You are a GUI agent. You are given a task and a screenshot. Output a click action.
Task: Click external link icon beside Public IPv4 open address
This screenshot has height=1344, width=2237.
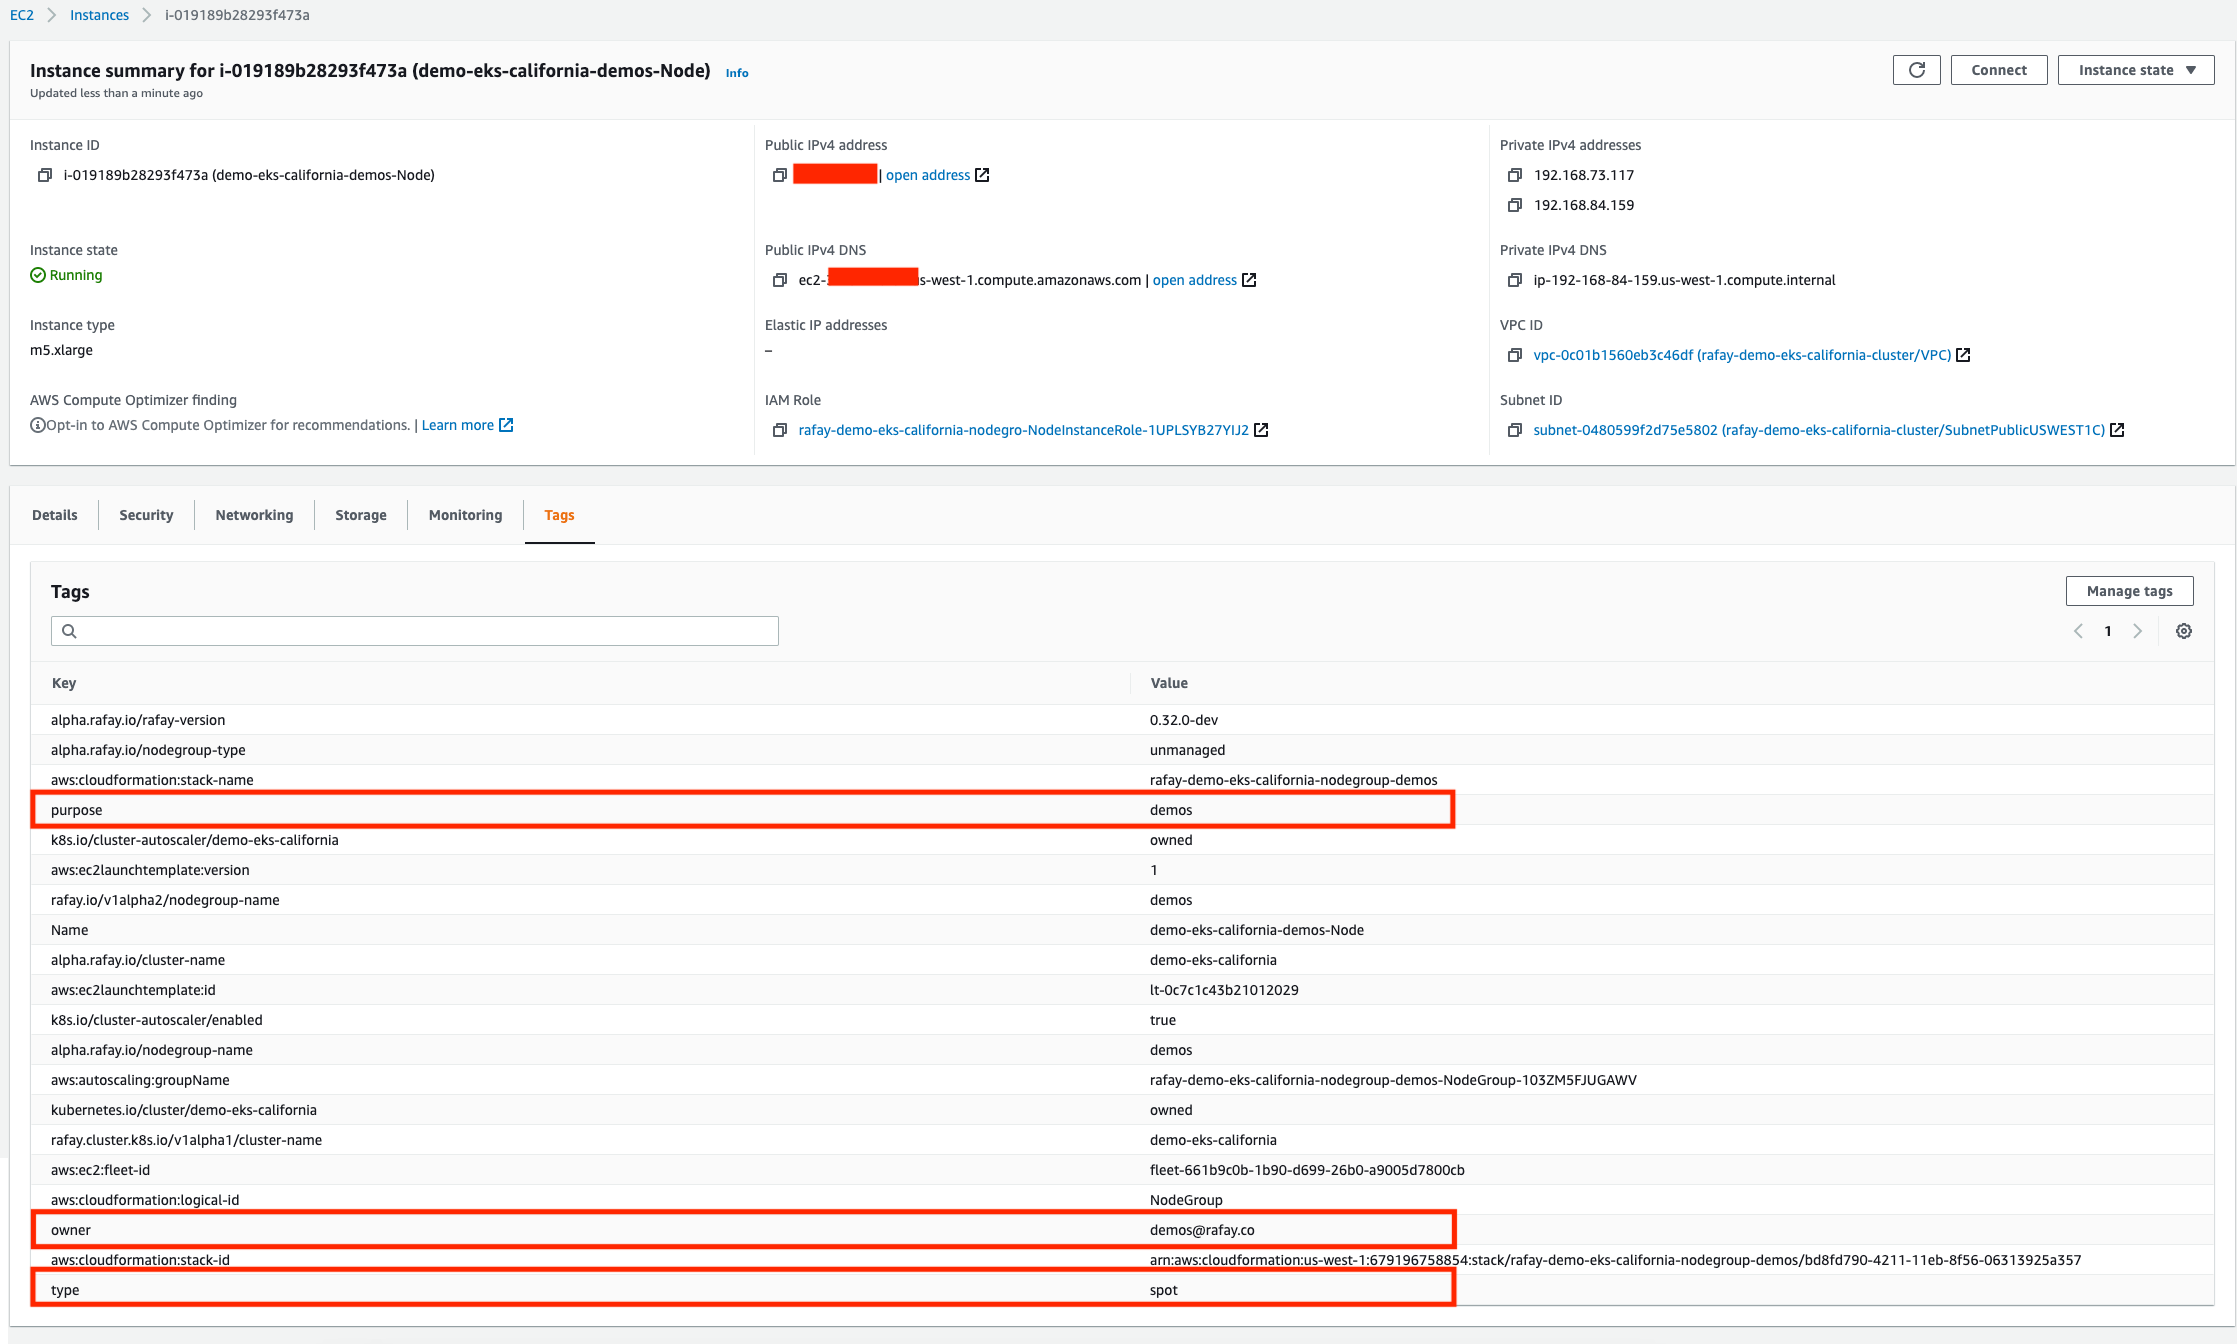982,175
